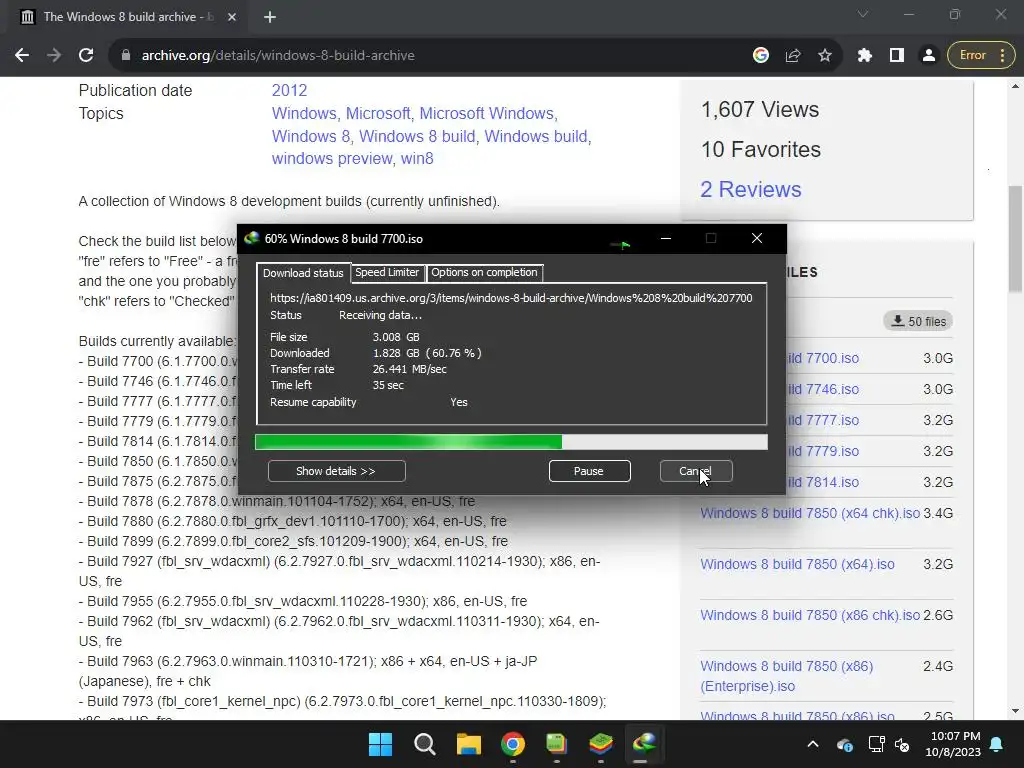Open clock showing 10:07 PM
Image resolution: width=1024 pixels, height=768 pixels.
coord(953,744)
